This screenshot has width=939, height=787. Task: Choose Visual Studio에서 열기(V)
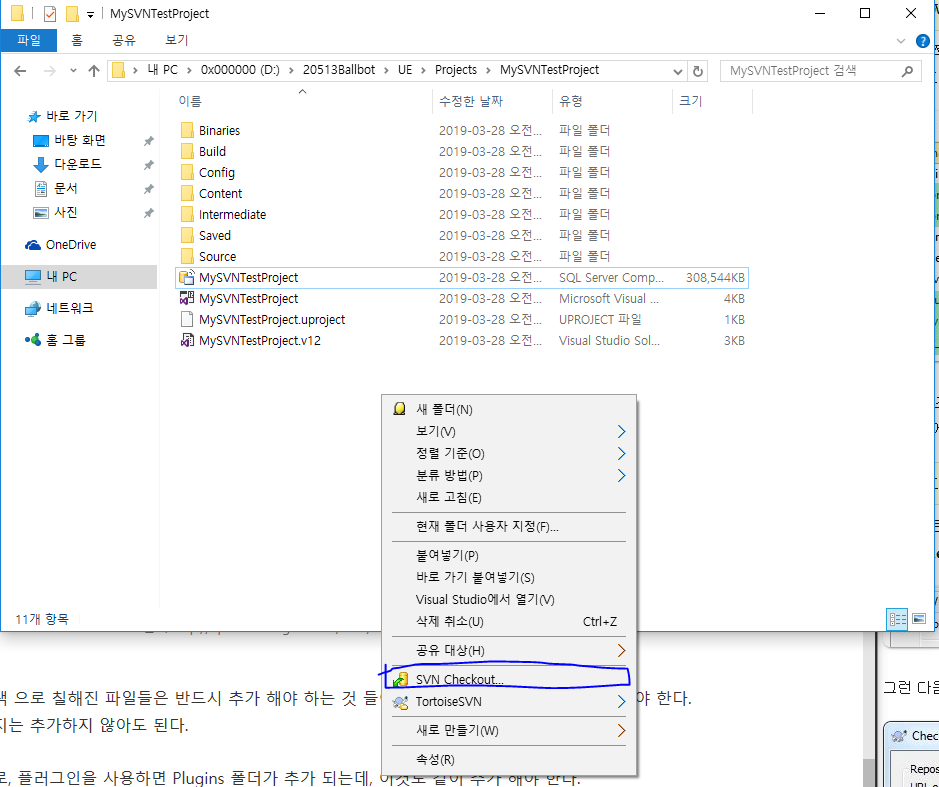pos(510,600)
